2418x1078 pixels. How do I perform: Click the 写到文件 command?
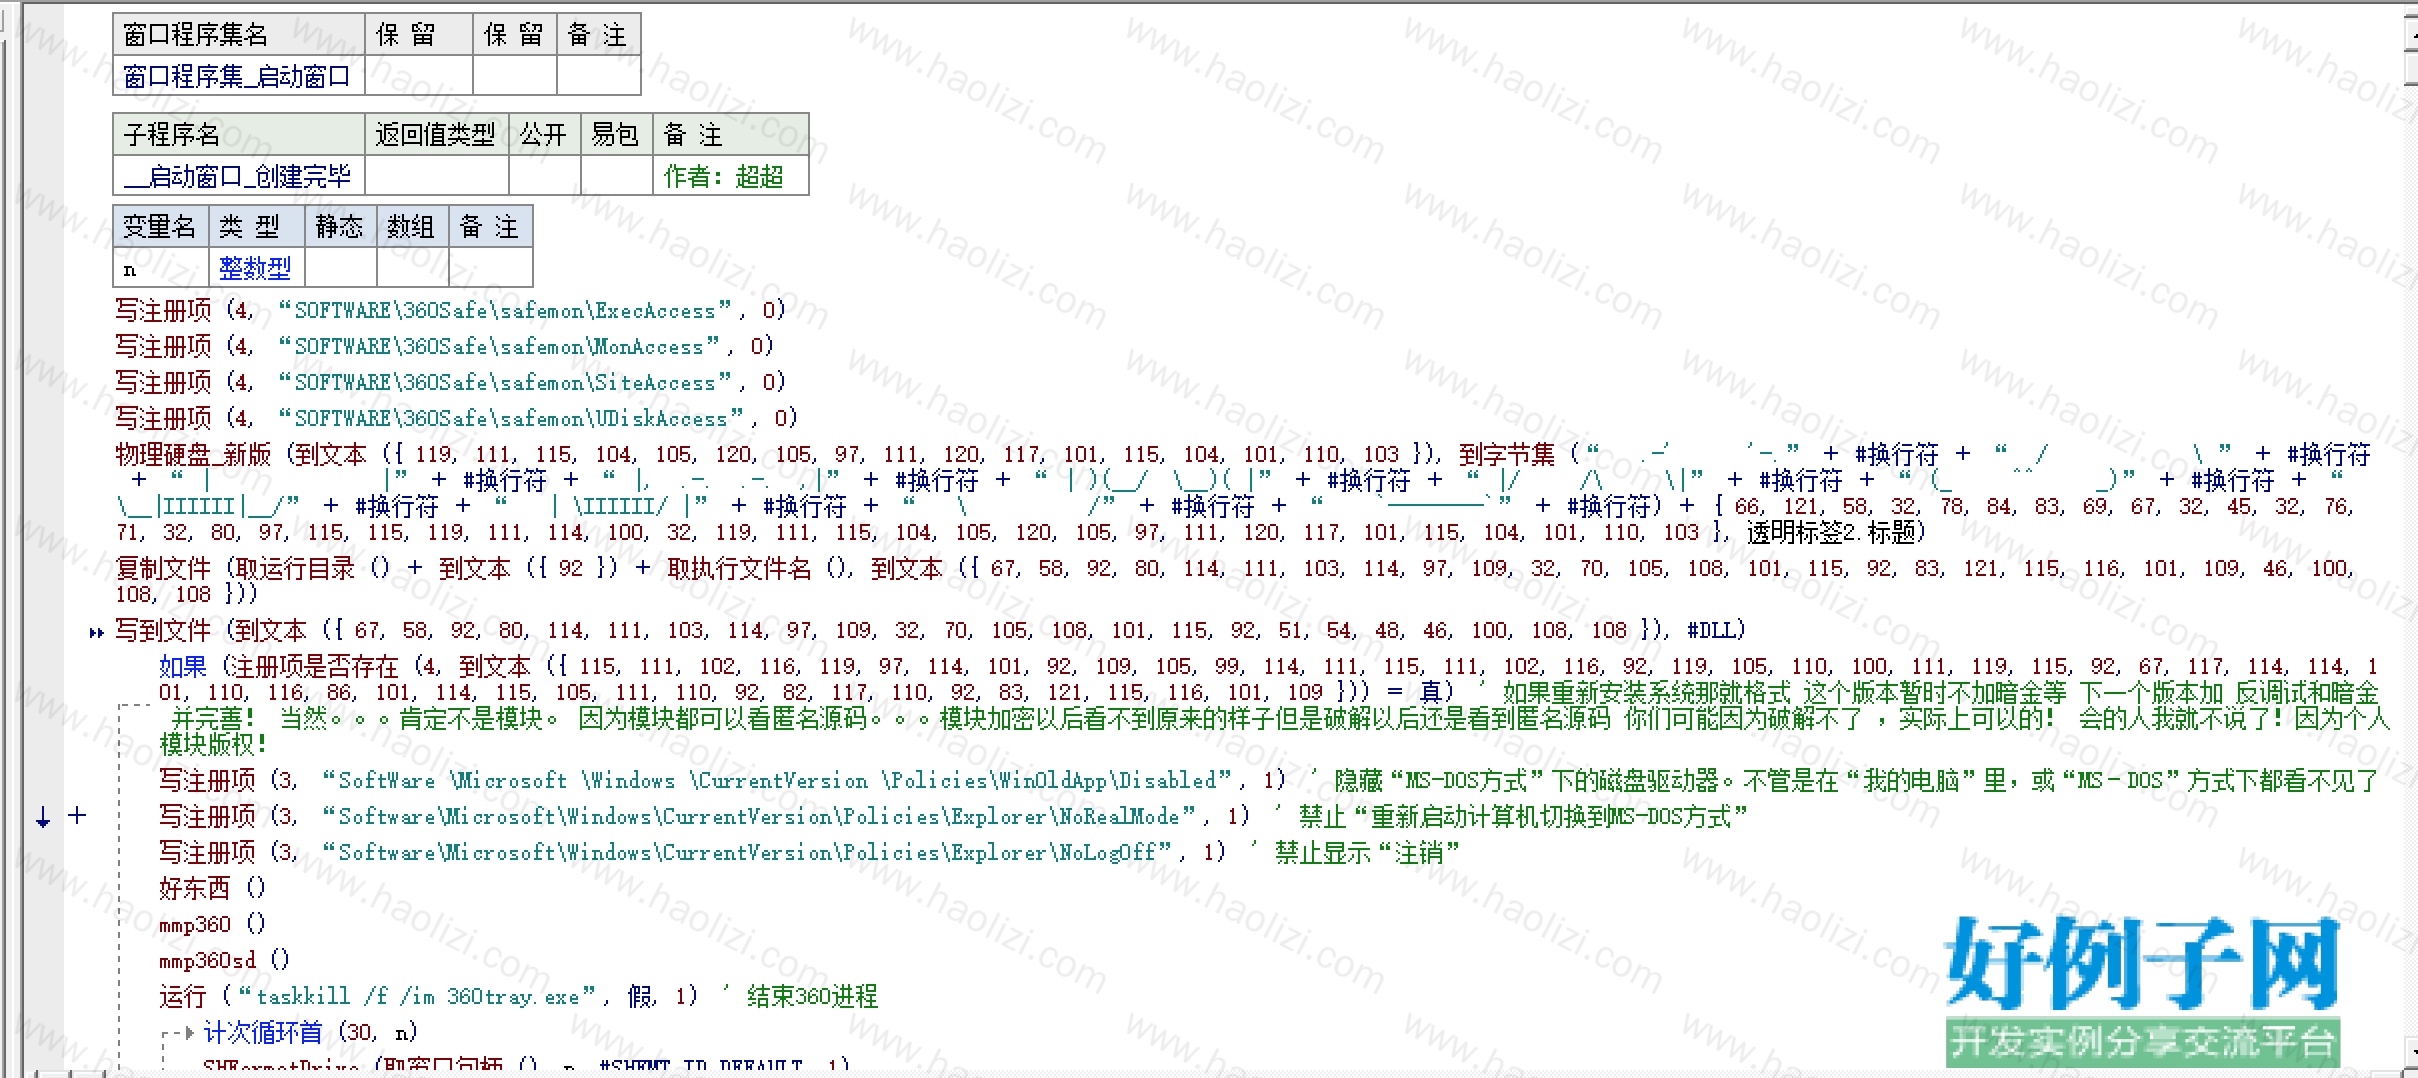point(163,630)
